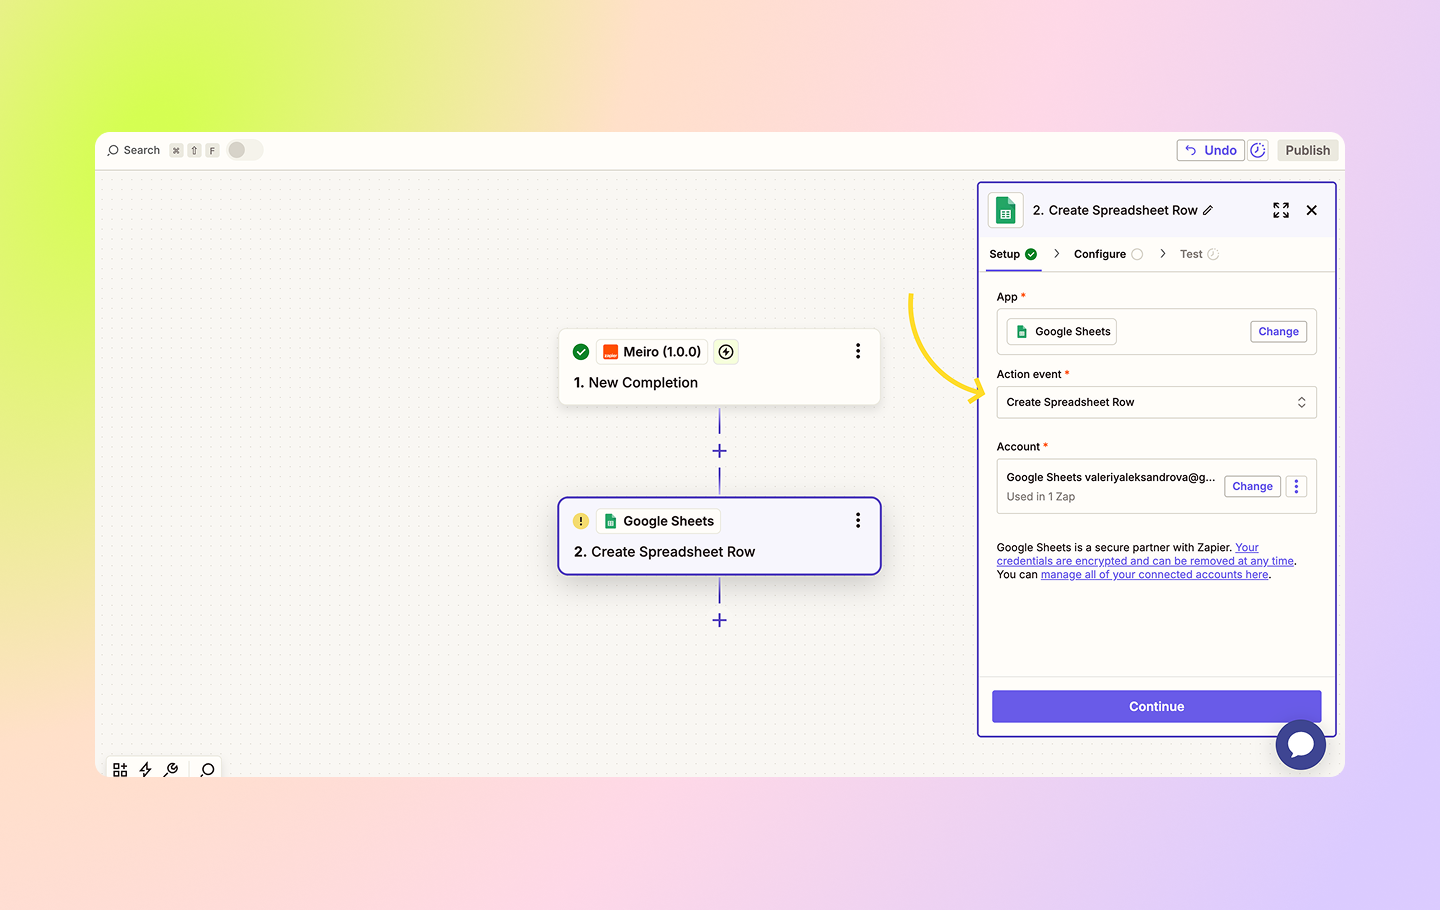Change the connected Google Sheets account
Viewport: 1440px width, 910px height.
click(x=1252, y=486)
